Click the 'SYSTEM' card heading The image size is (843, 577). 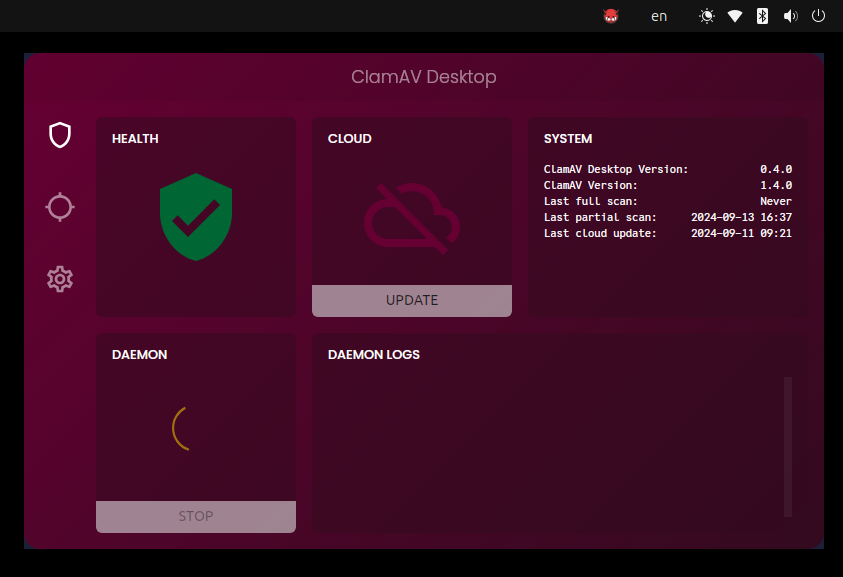click(x=568, y=139)
